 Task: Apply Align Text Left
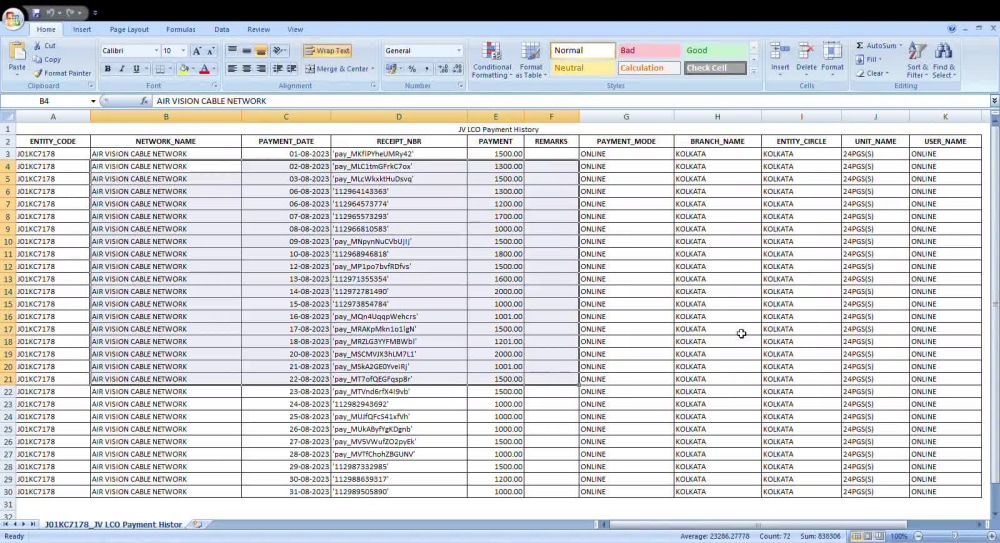232,68
